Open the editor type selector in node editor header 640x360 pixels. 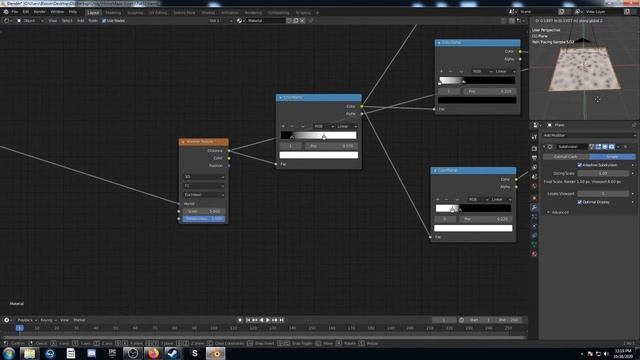coord(8,20)
